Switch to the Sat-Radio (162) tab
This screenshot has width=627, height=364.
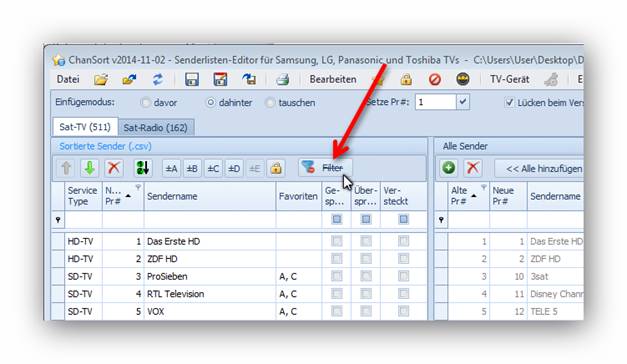(156, 128)
